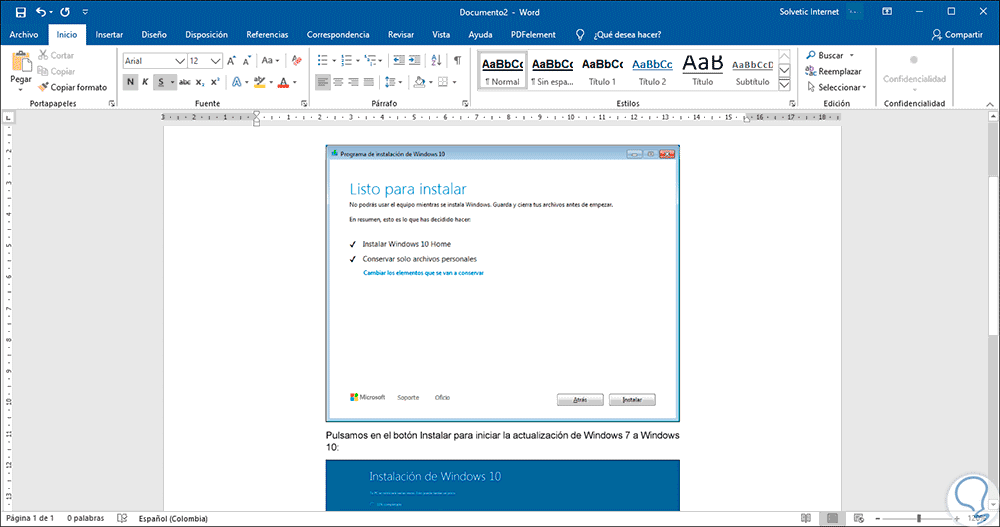The height and width of the screenshot is (527, 1000).
Task: Toggle strikethrough (abc) formatting
Action: click(184, 82)
